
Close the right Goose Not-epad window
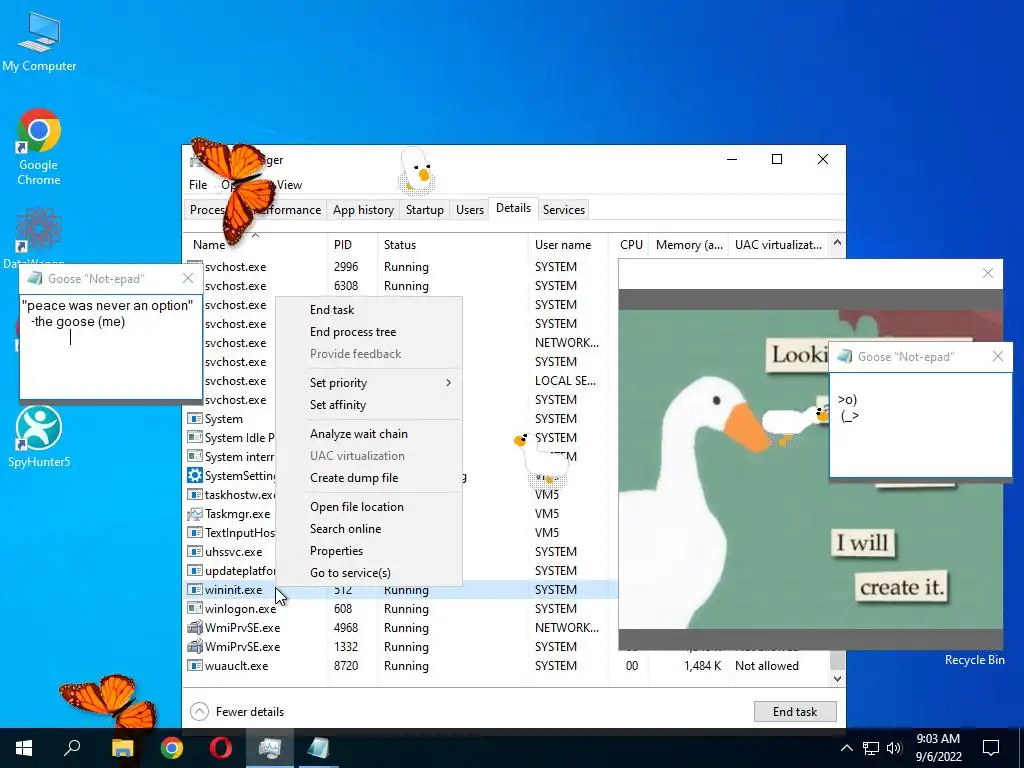(998, 356)
